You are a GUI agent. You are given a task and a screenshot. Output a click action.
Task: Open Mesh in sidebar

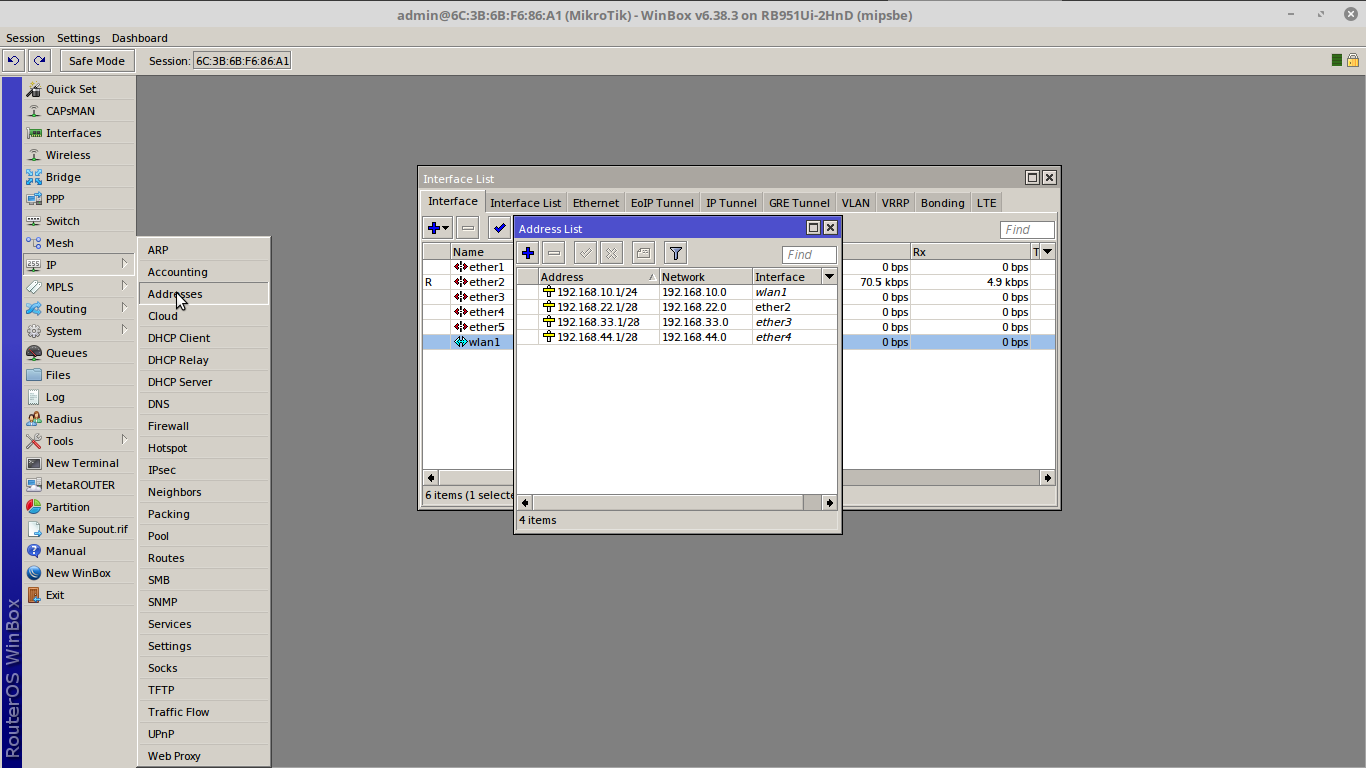(79, 243)
